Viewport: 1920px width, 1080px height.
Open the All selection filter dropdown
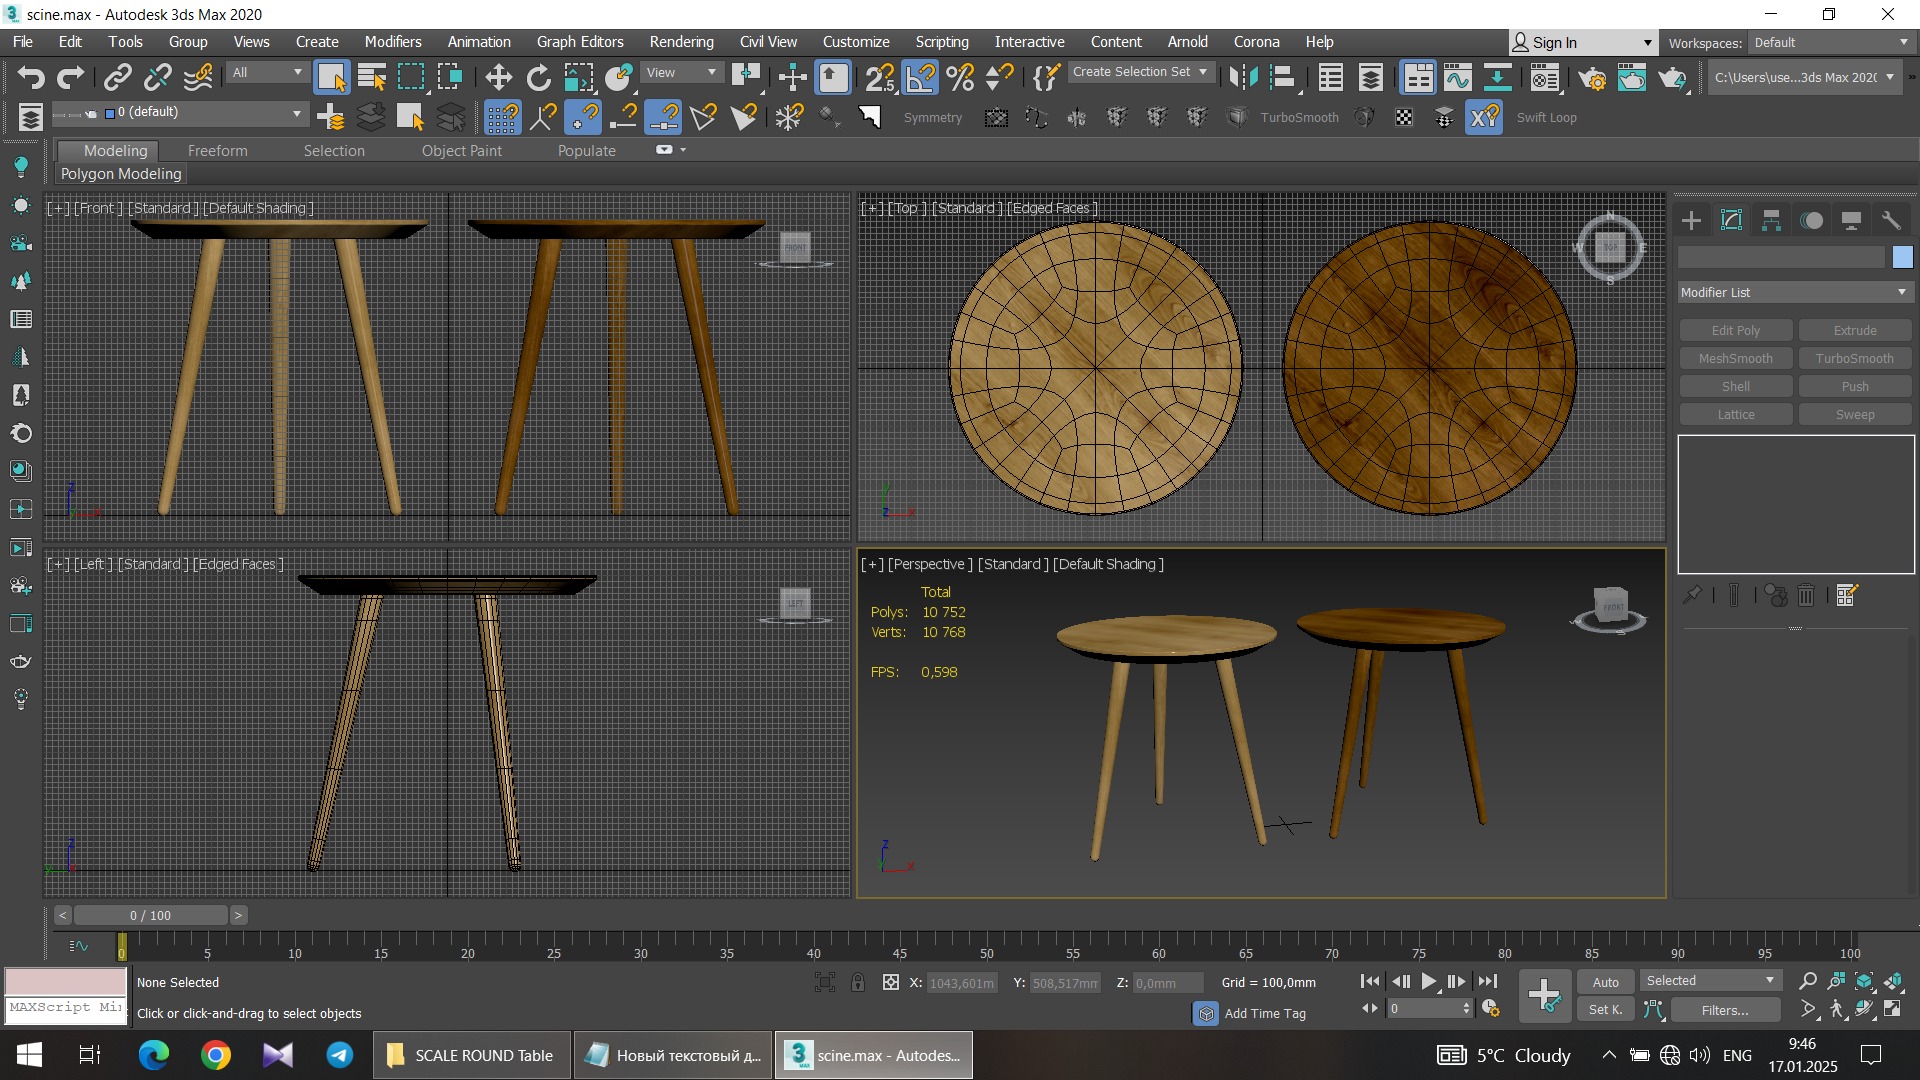click(267, 72)
